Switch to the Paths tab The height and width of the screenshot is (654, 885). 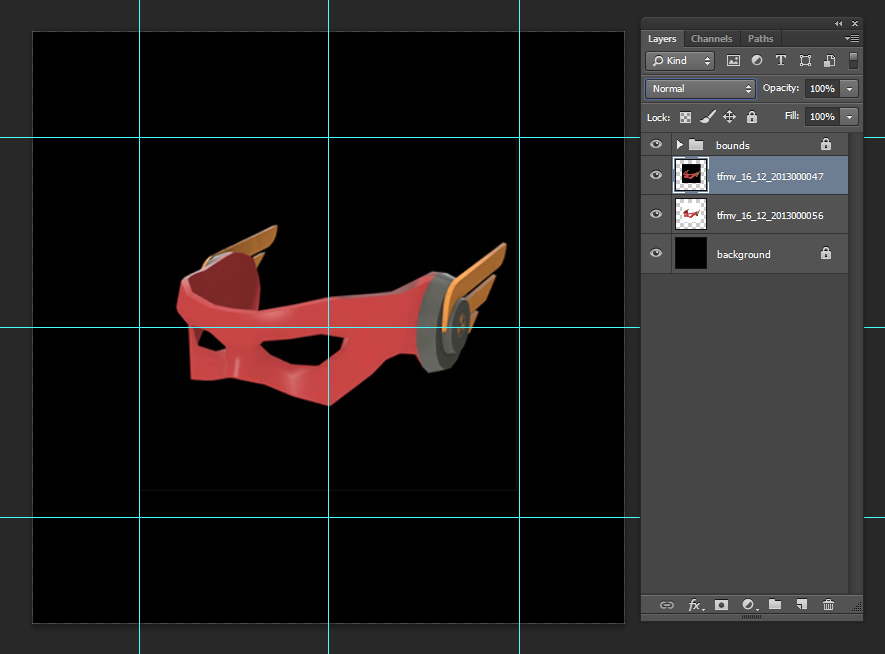click(760, 38)
